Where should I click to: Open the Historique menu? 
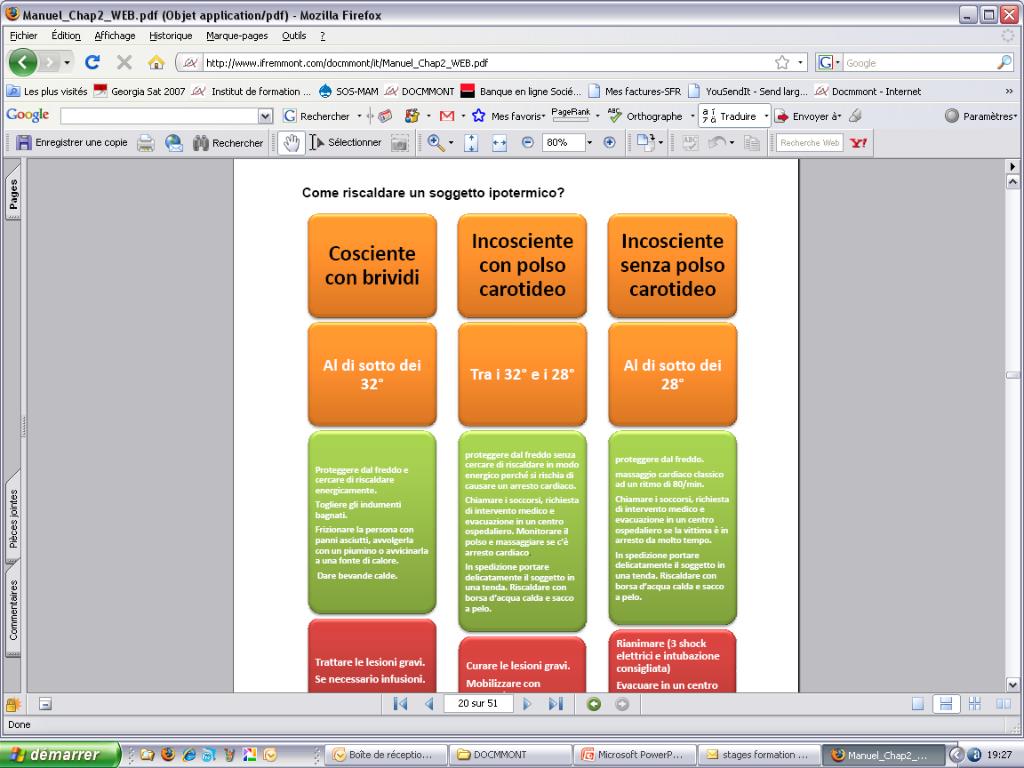170,35
